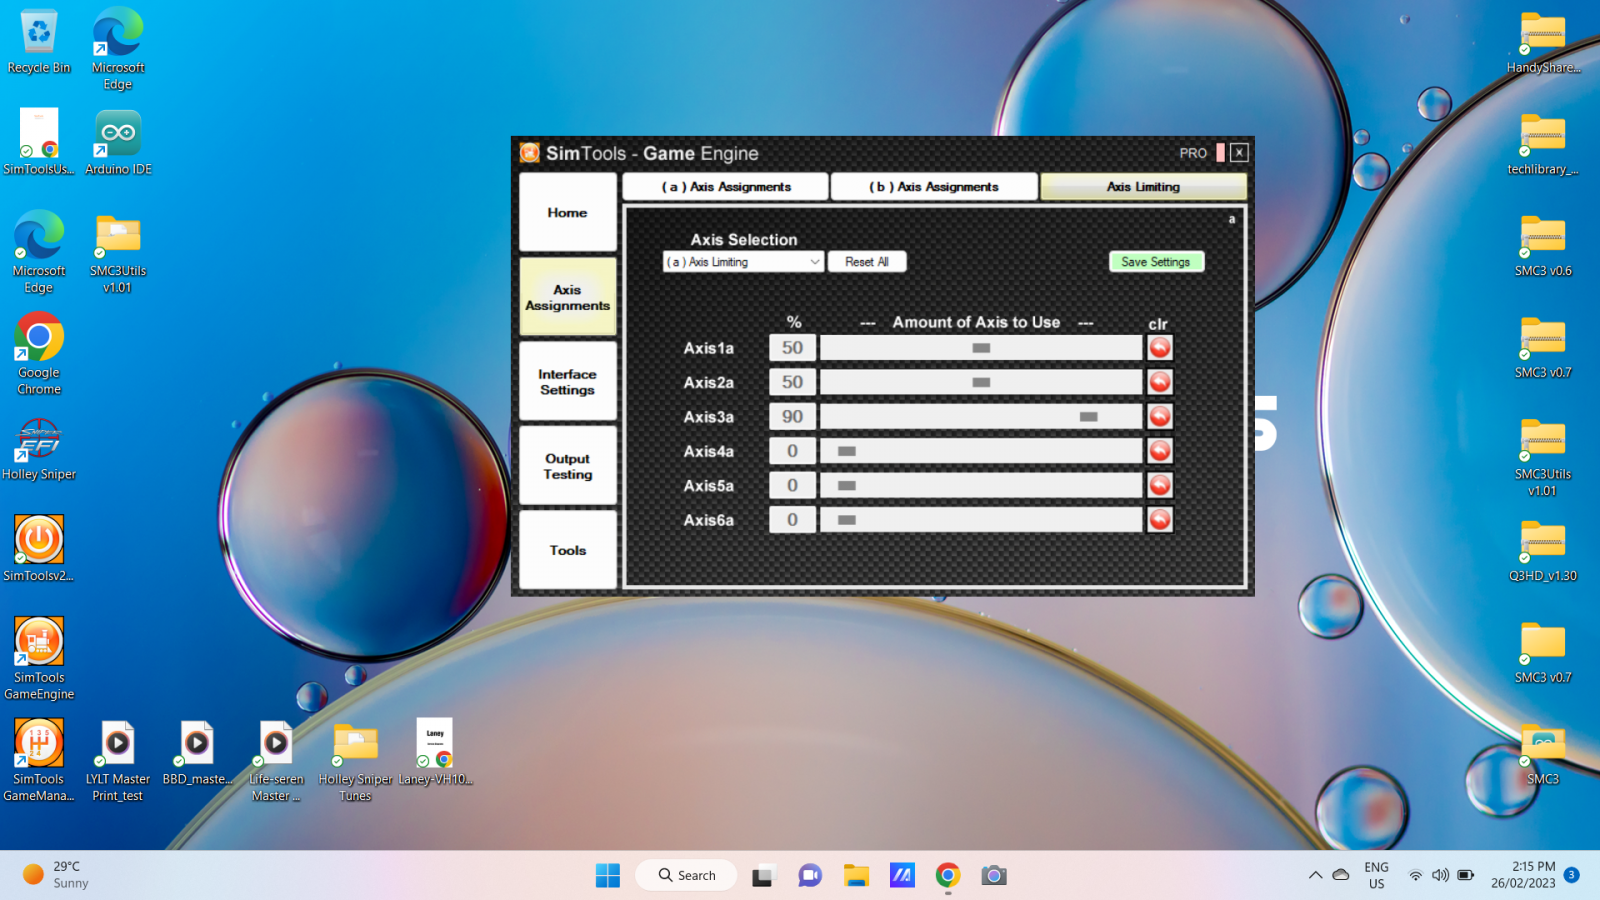Click the Axis3a percent field showing 90

coord(792,417)
